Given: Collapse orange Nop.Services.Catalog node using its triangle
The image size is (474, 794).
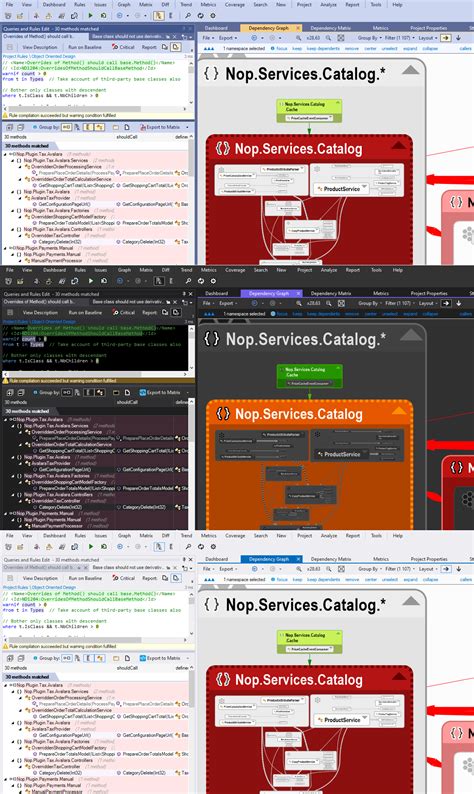Looking at the screenshot, I should click(x=399, y=411).
